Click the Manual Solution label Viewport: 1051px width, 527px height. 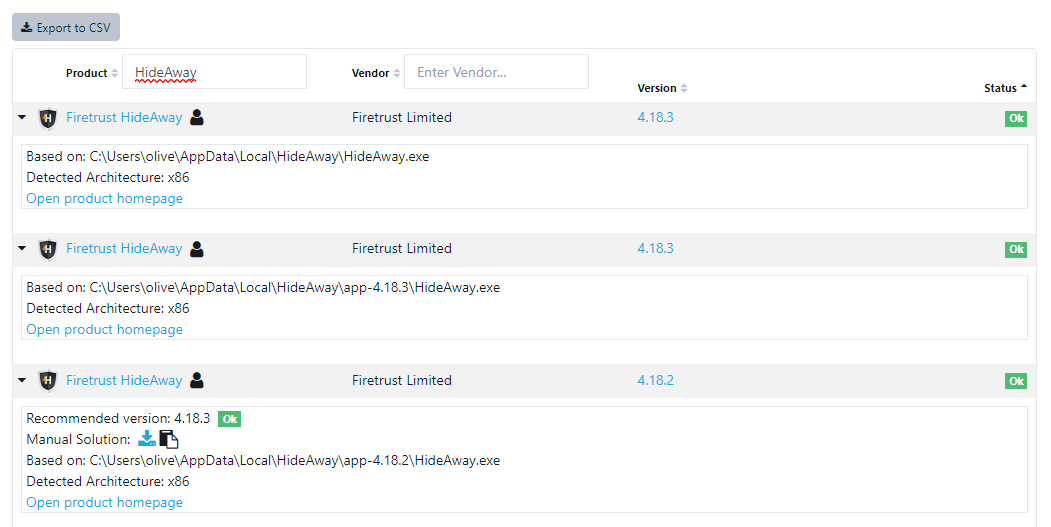tap(78, 439)
